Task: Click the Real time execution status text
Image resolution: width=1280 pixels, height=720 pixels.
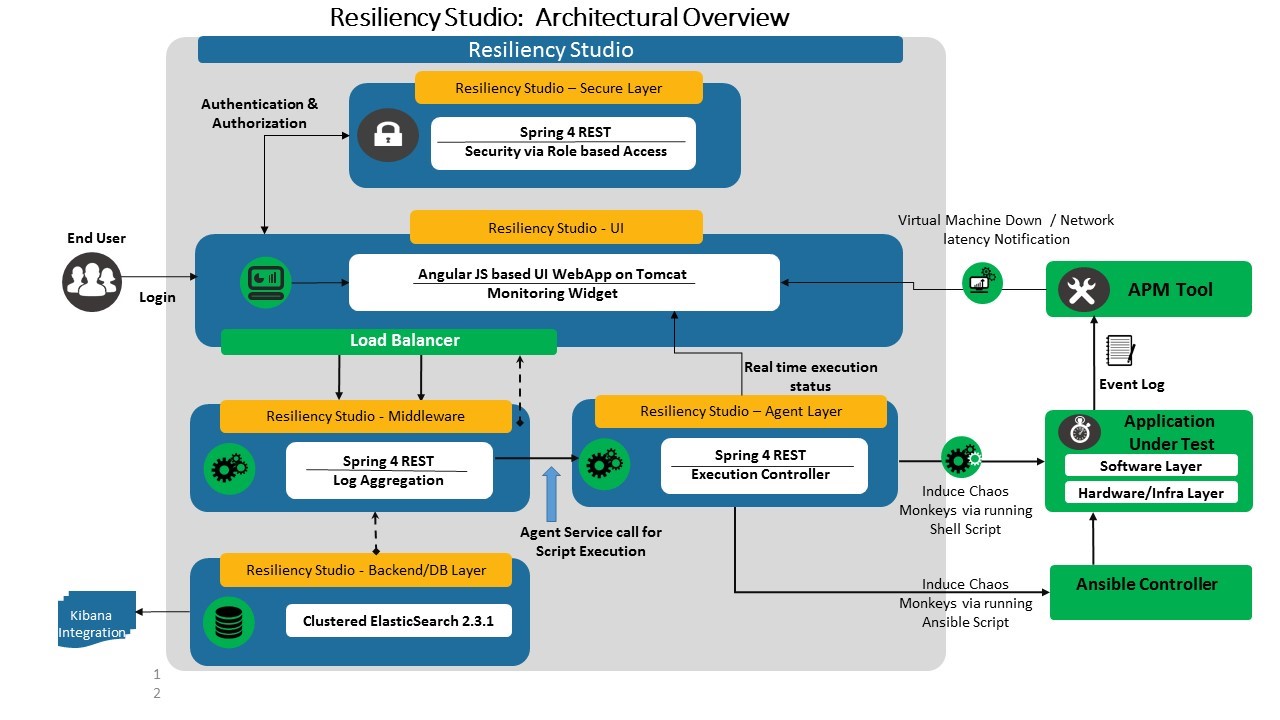Action: tap(811, 376)
